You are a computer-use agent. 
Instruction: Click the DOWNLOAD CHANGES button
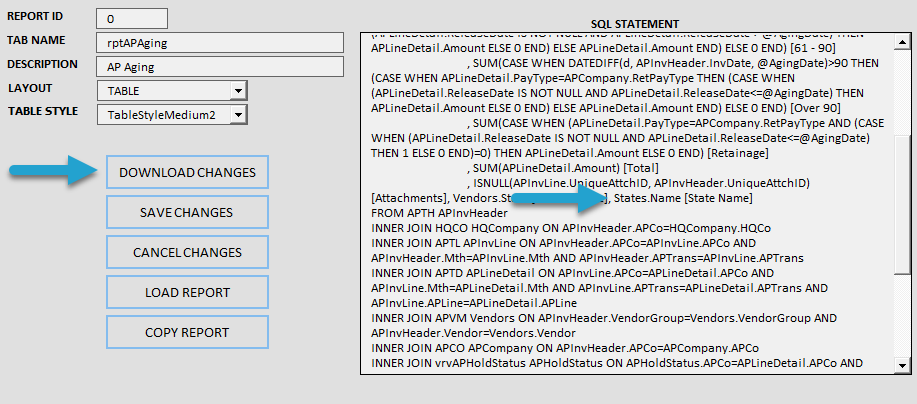point(187,172)
